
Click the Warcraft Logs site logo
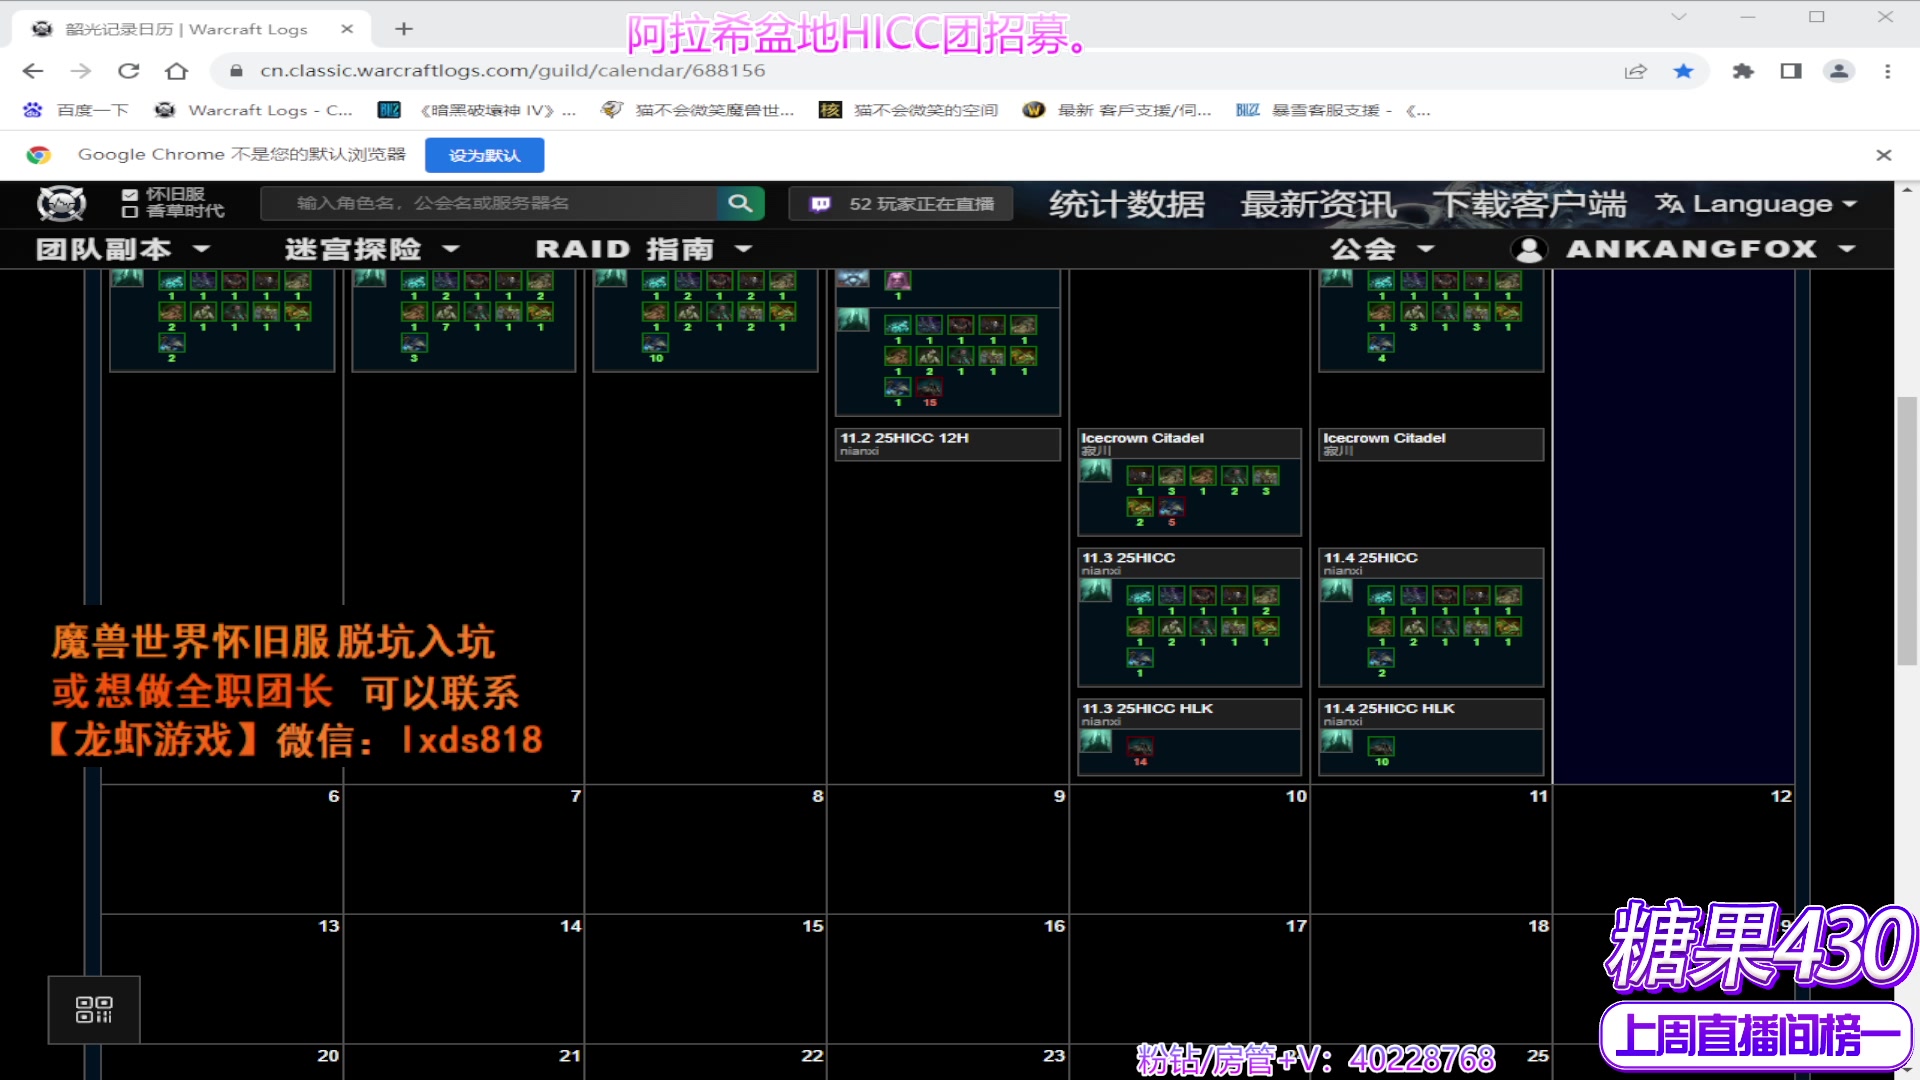pos(62,203)
